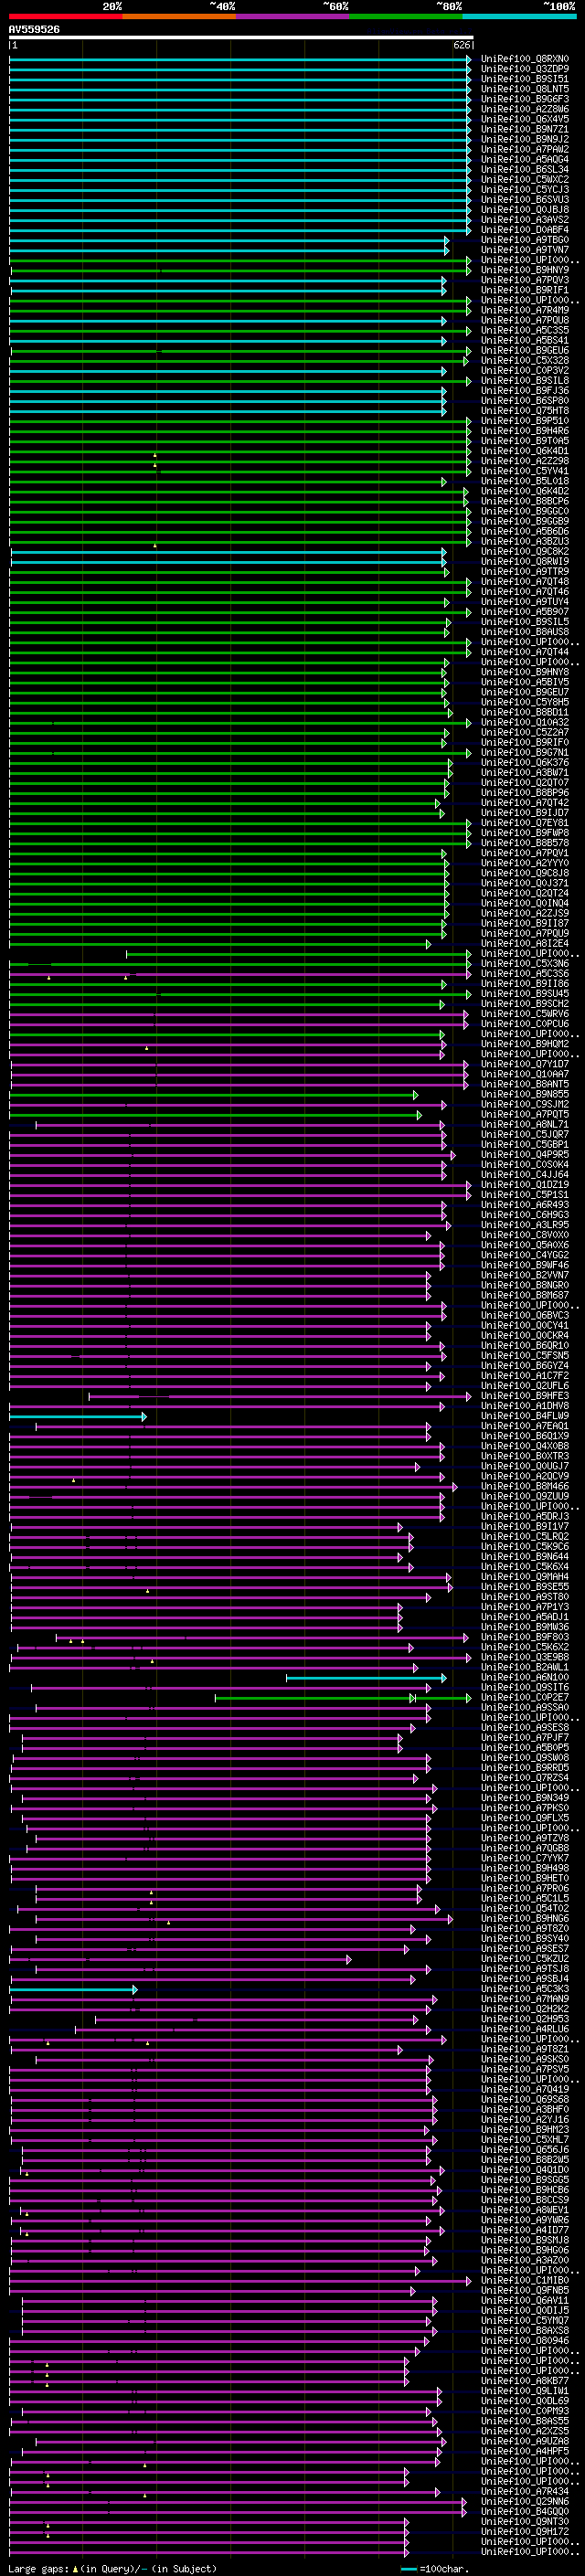This screenshot has height=2576, width=585.
Task: Click hit label UniRef100_A3LR95
Action: point(525,1225)
